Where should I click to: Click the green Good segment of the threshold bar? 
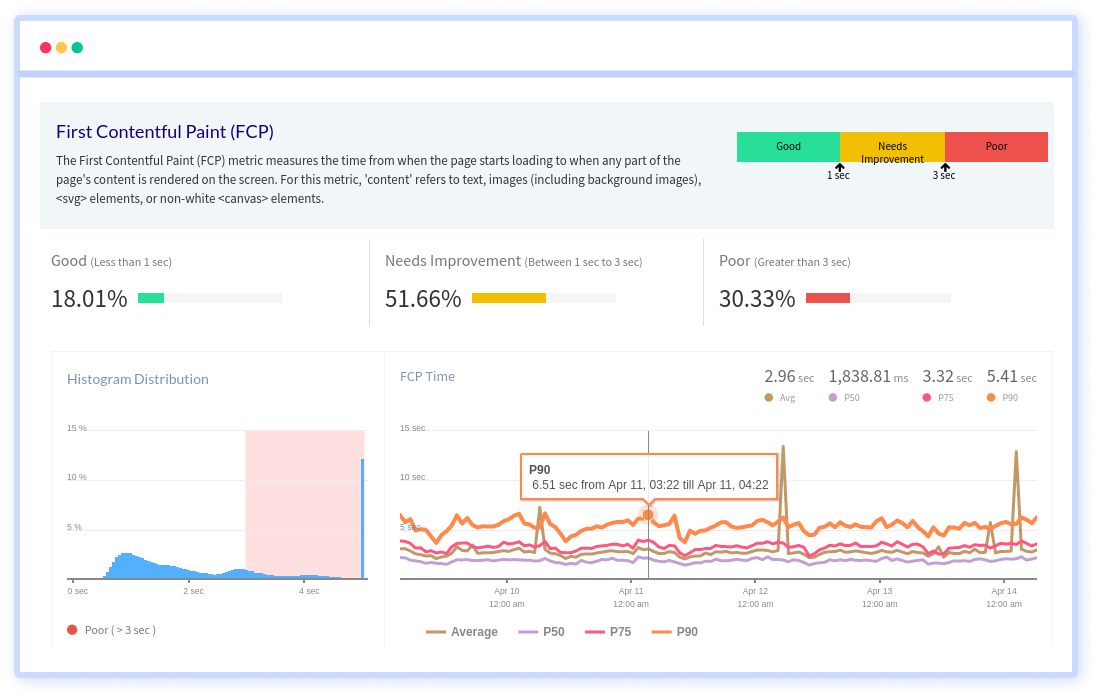coord(789,146)
